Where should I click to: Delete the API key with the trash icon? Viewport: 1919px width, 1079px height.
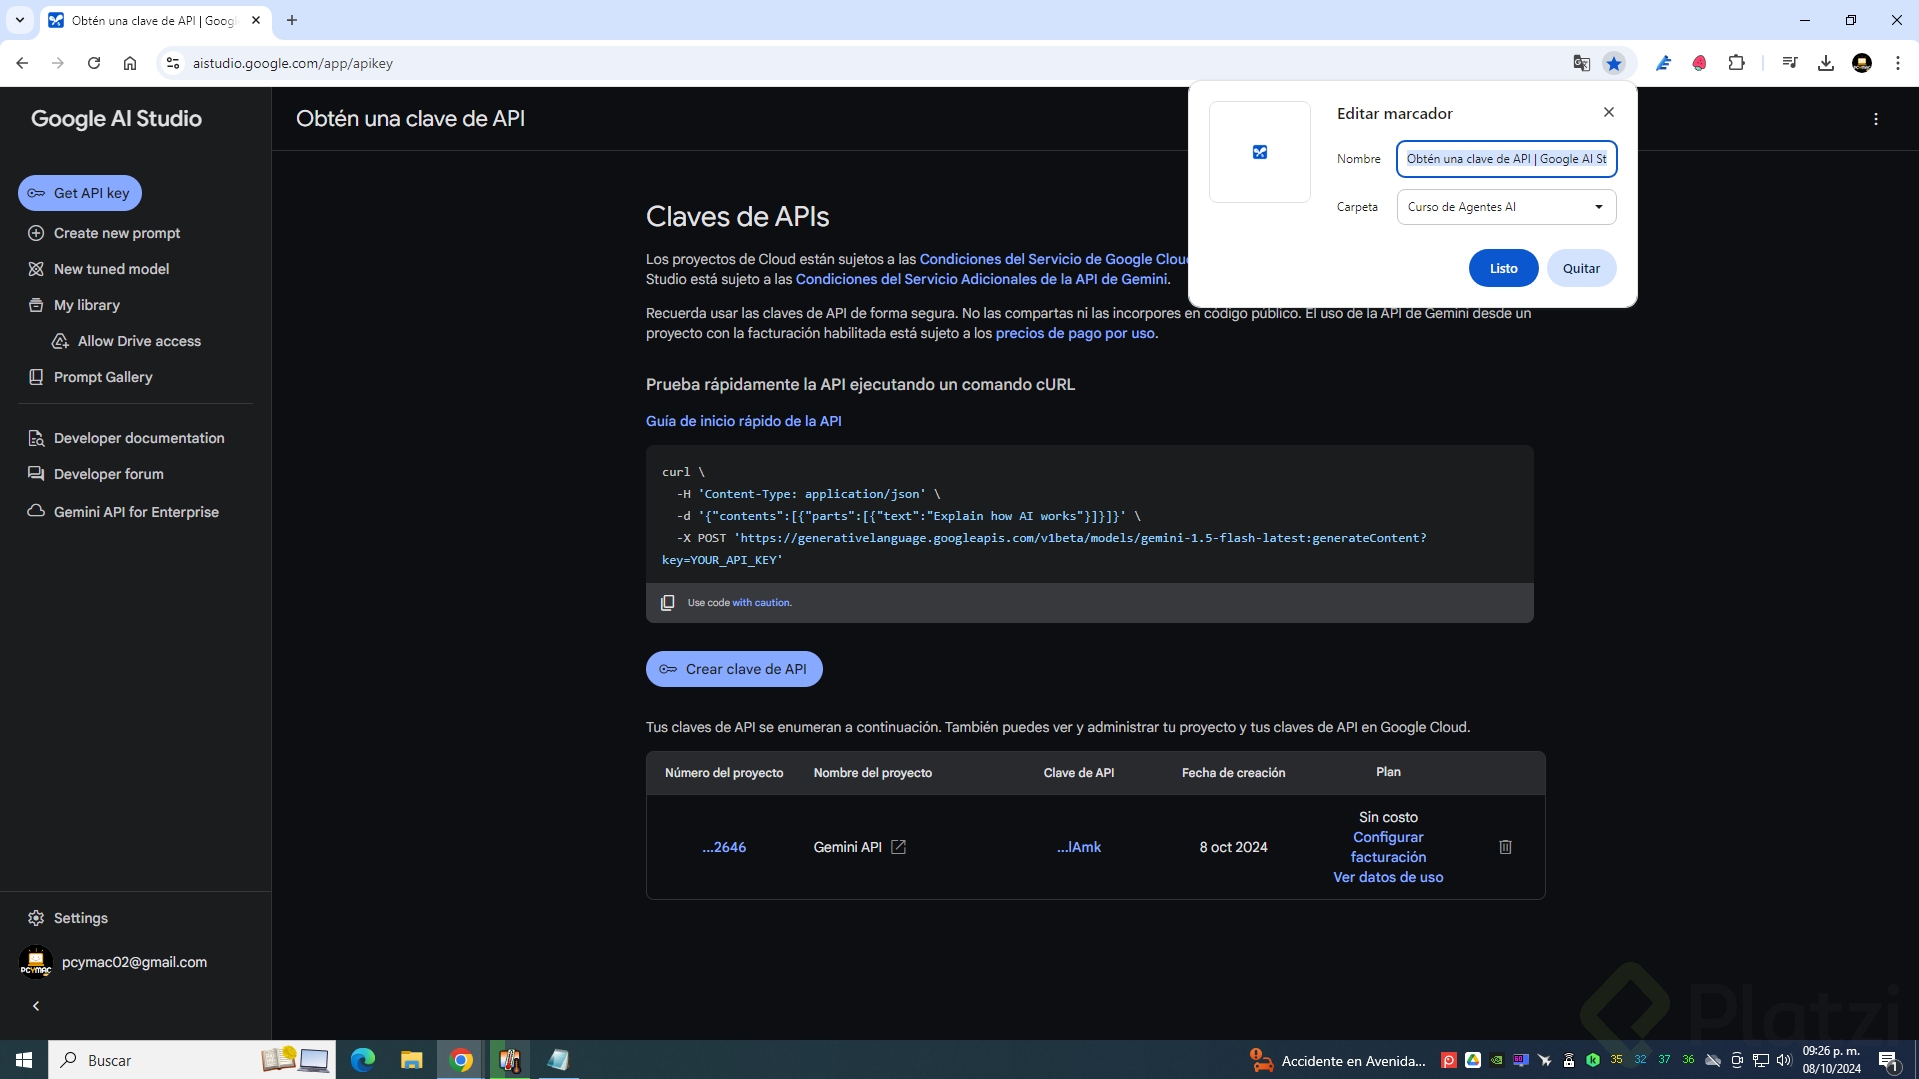click(1505, 847)
